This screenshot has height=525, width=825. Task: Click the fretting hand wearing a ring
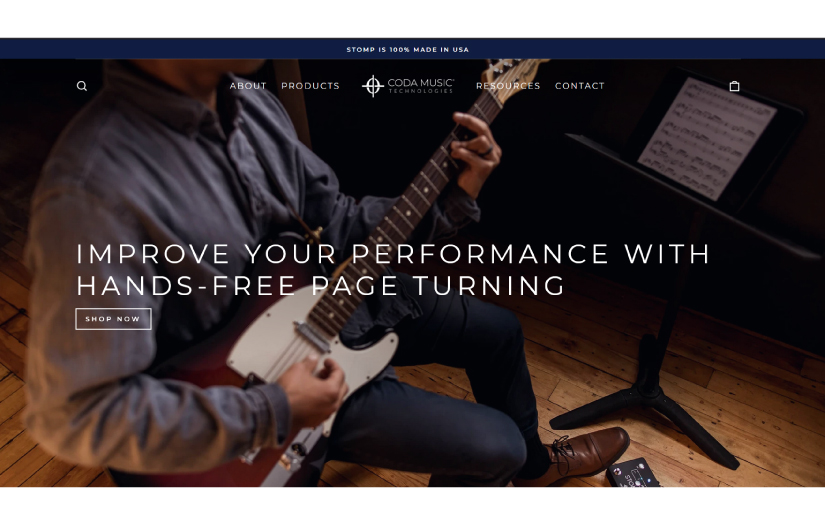click(x=476, y=155)
